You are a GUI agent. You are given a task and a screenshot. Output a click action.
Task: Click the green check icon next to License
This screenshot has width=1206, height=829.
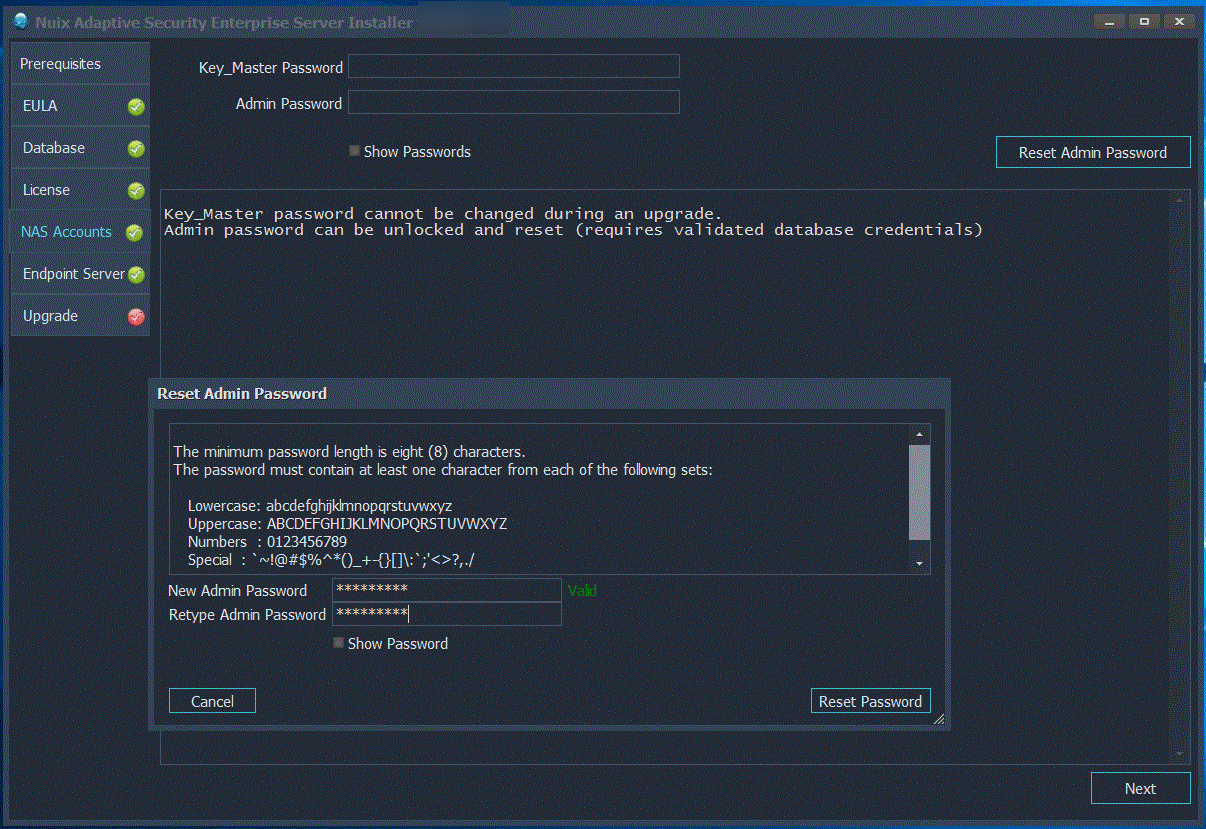[x=136, y=191]
